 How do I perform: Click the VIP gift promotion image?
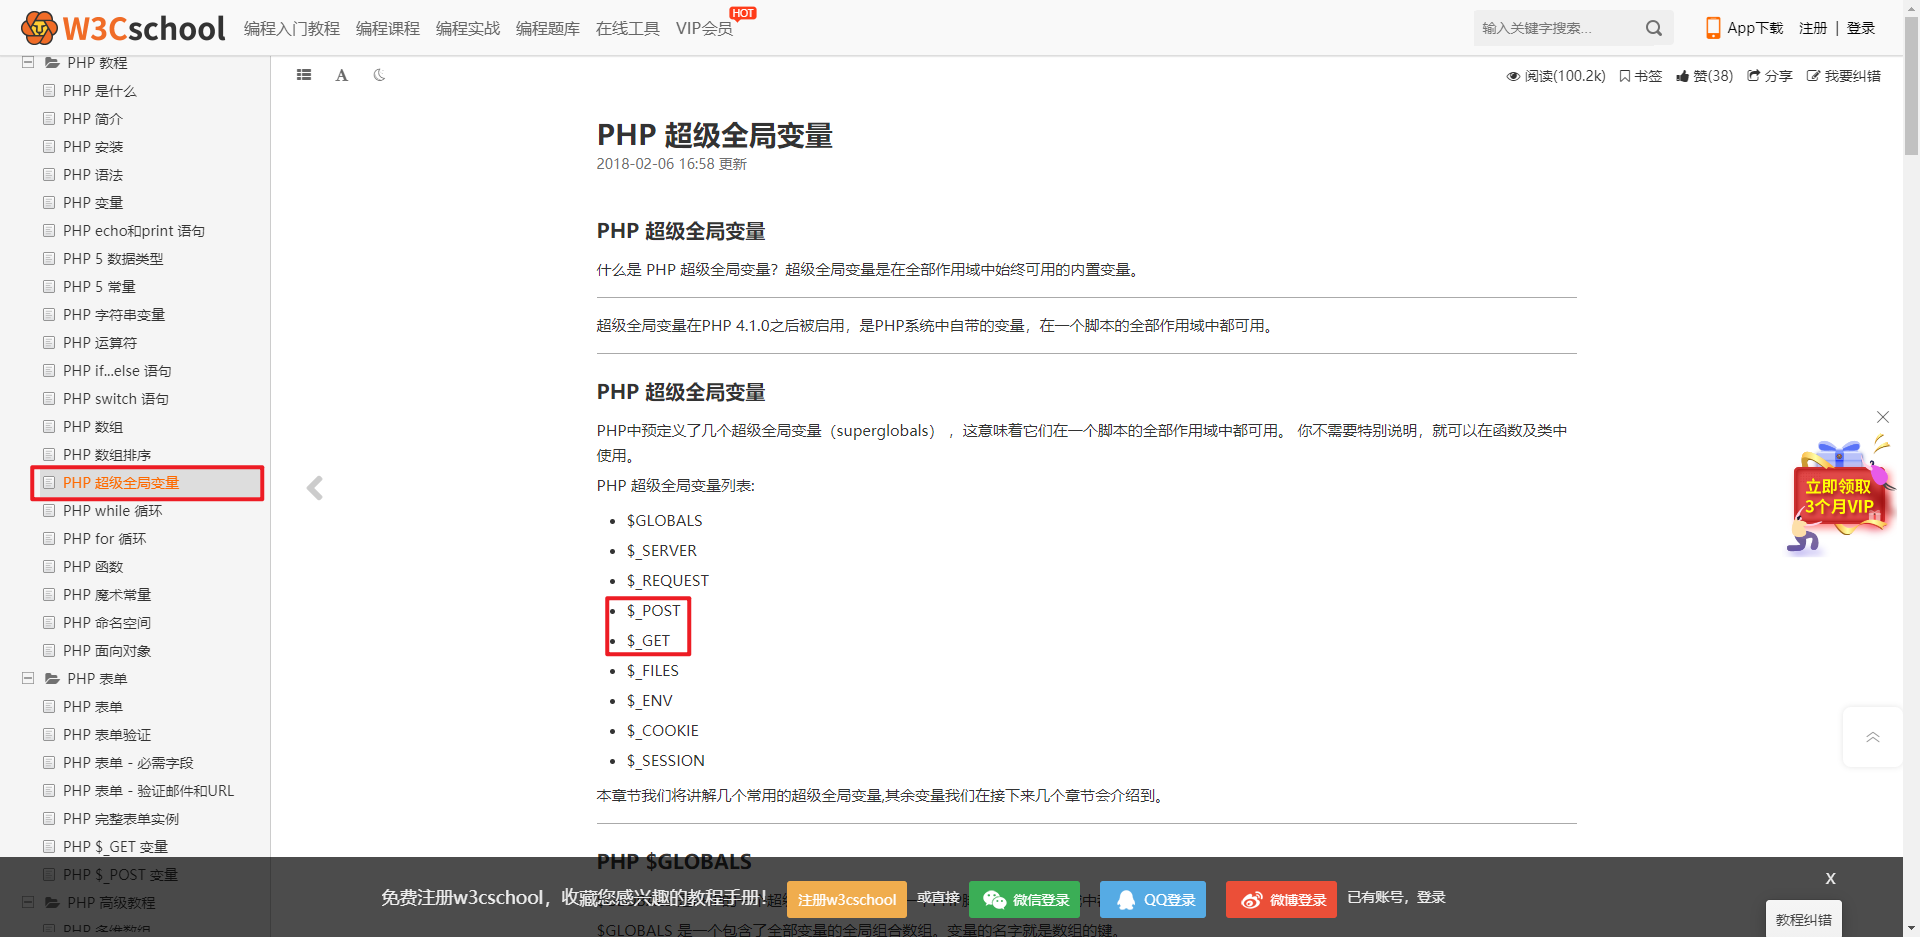[1838, 496]
